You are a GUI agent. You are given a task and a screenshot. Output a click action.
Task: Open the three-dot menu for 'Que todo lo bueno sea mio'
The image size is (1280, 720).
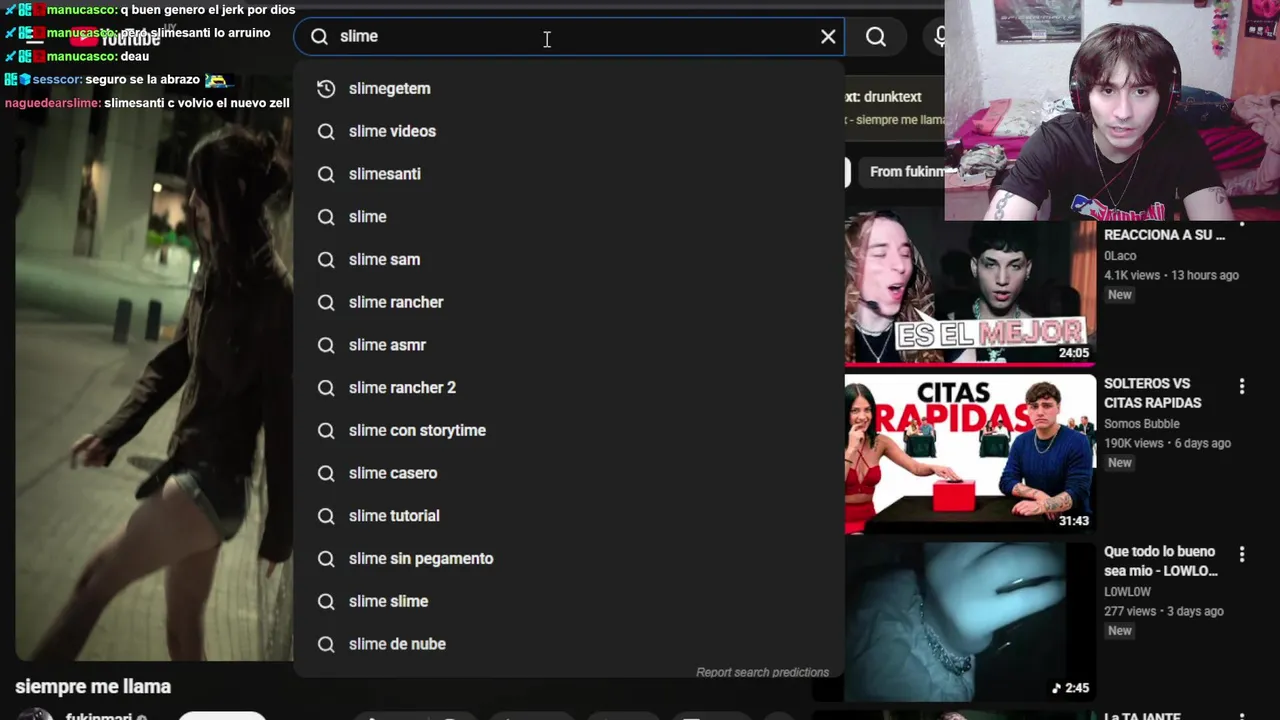pyautogui.click(x=1242, y=554)
